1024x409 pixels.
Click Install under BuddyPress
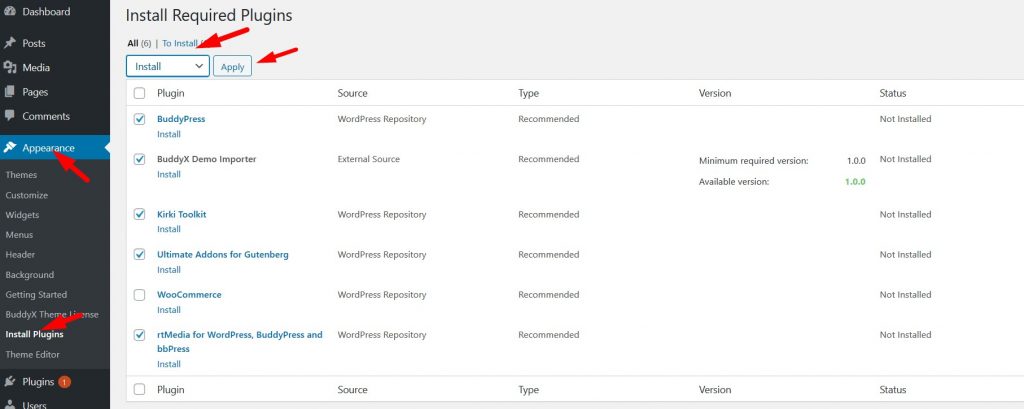click(x=168, y=134)
